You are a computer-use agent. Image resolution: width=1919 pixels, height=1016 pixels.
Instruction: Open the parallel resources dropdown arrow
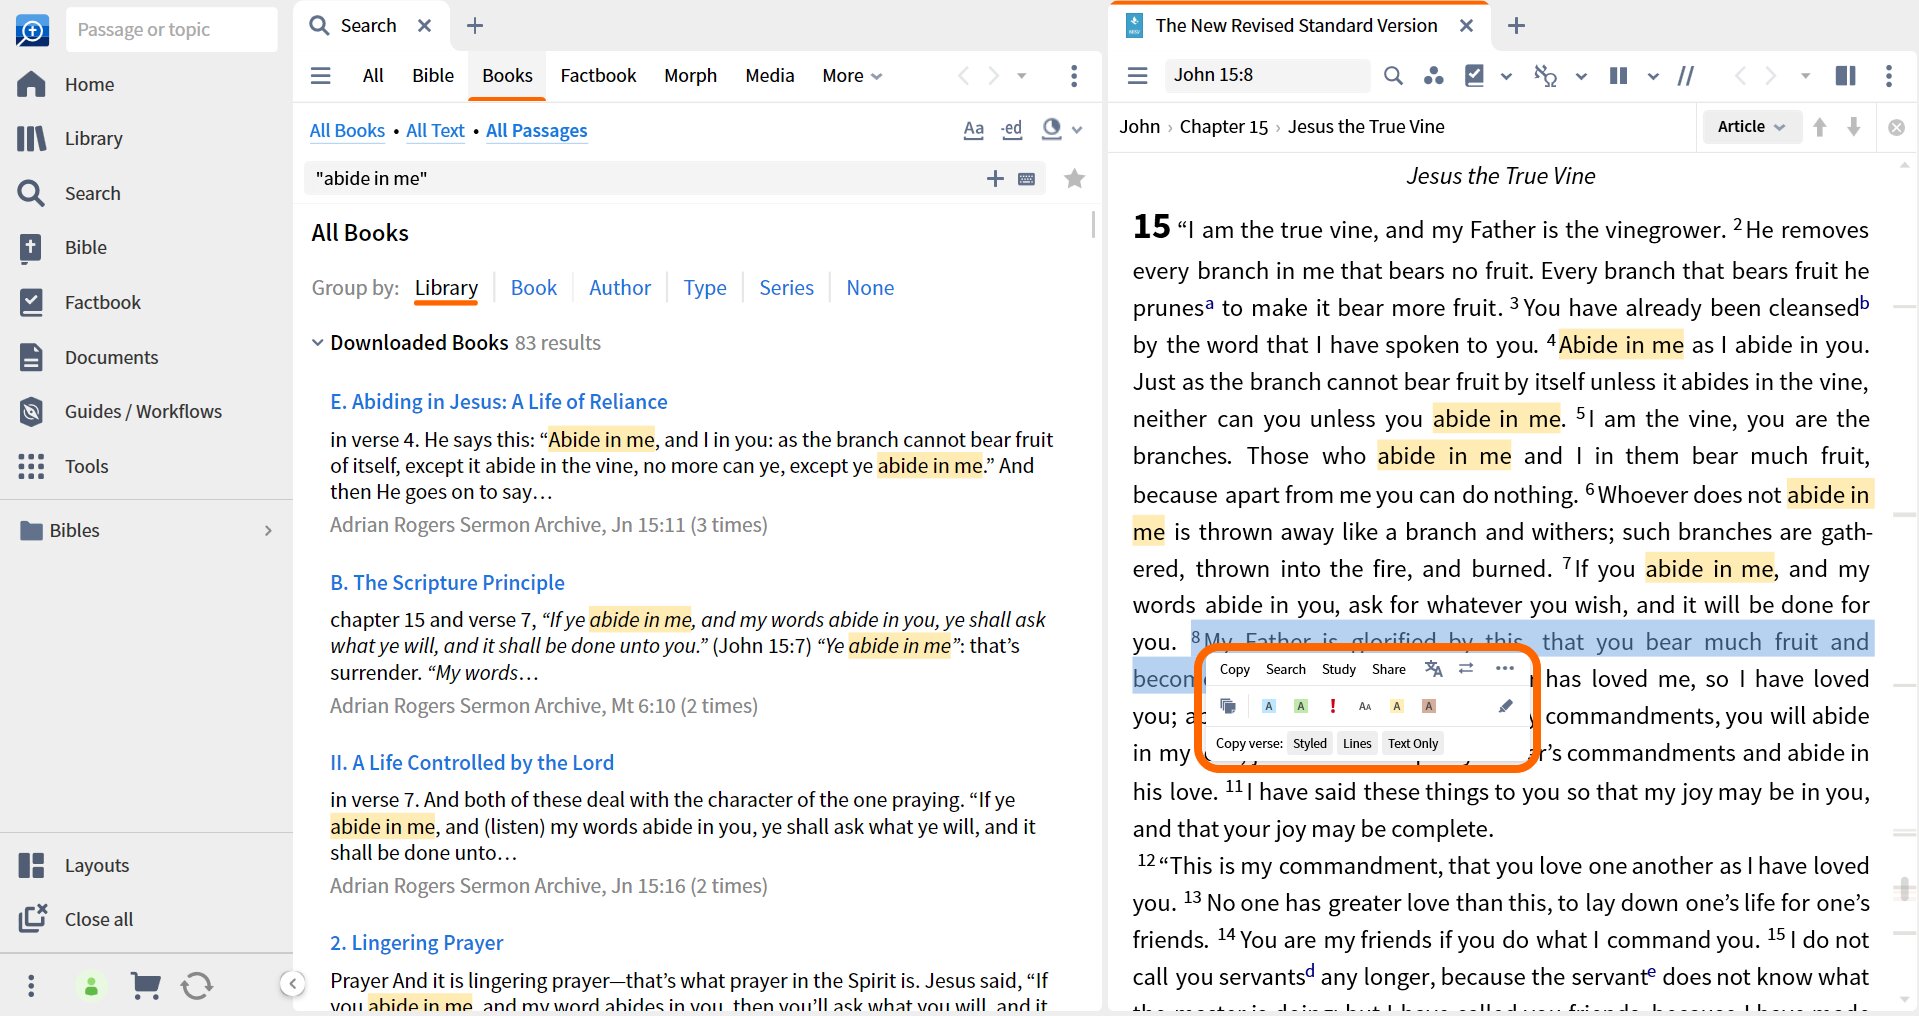point(1653,76)
